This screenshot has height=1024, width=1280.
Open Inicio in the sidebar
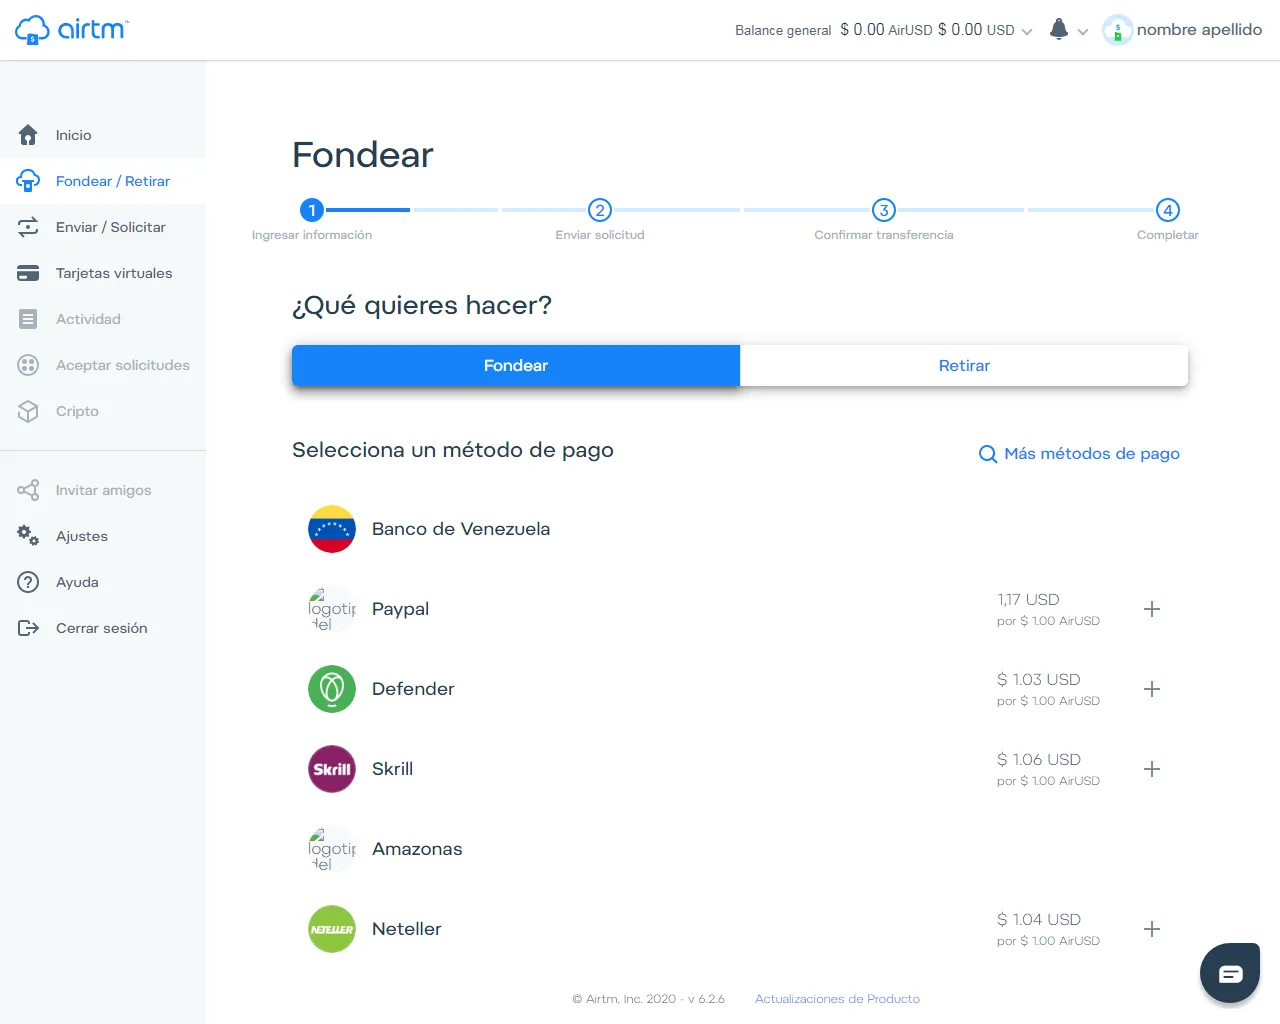coord(103,135)
